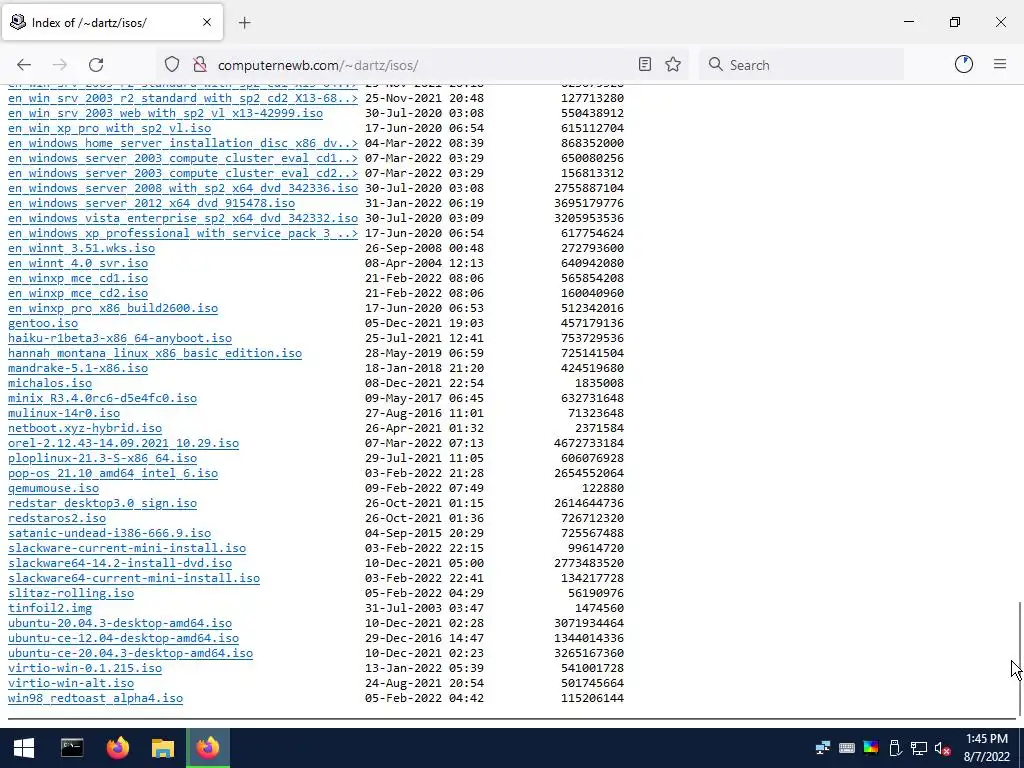Image resolution: width=1024 pixels, height=768 pixels.
Task: Download en_winxp_mce_cd1.iso
Action: [x=78, y=278]
